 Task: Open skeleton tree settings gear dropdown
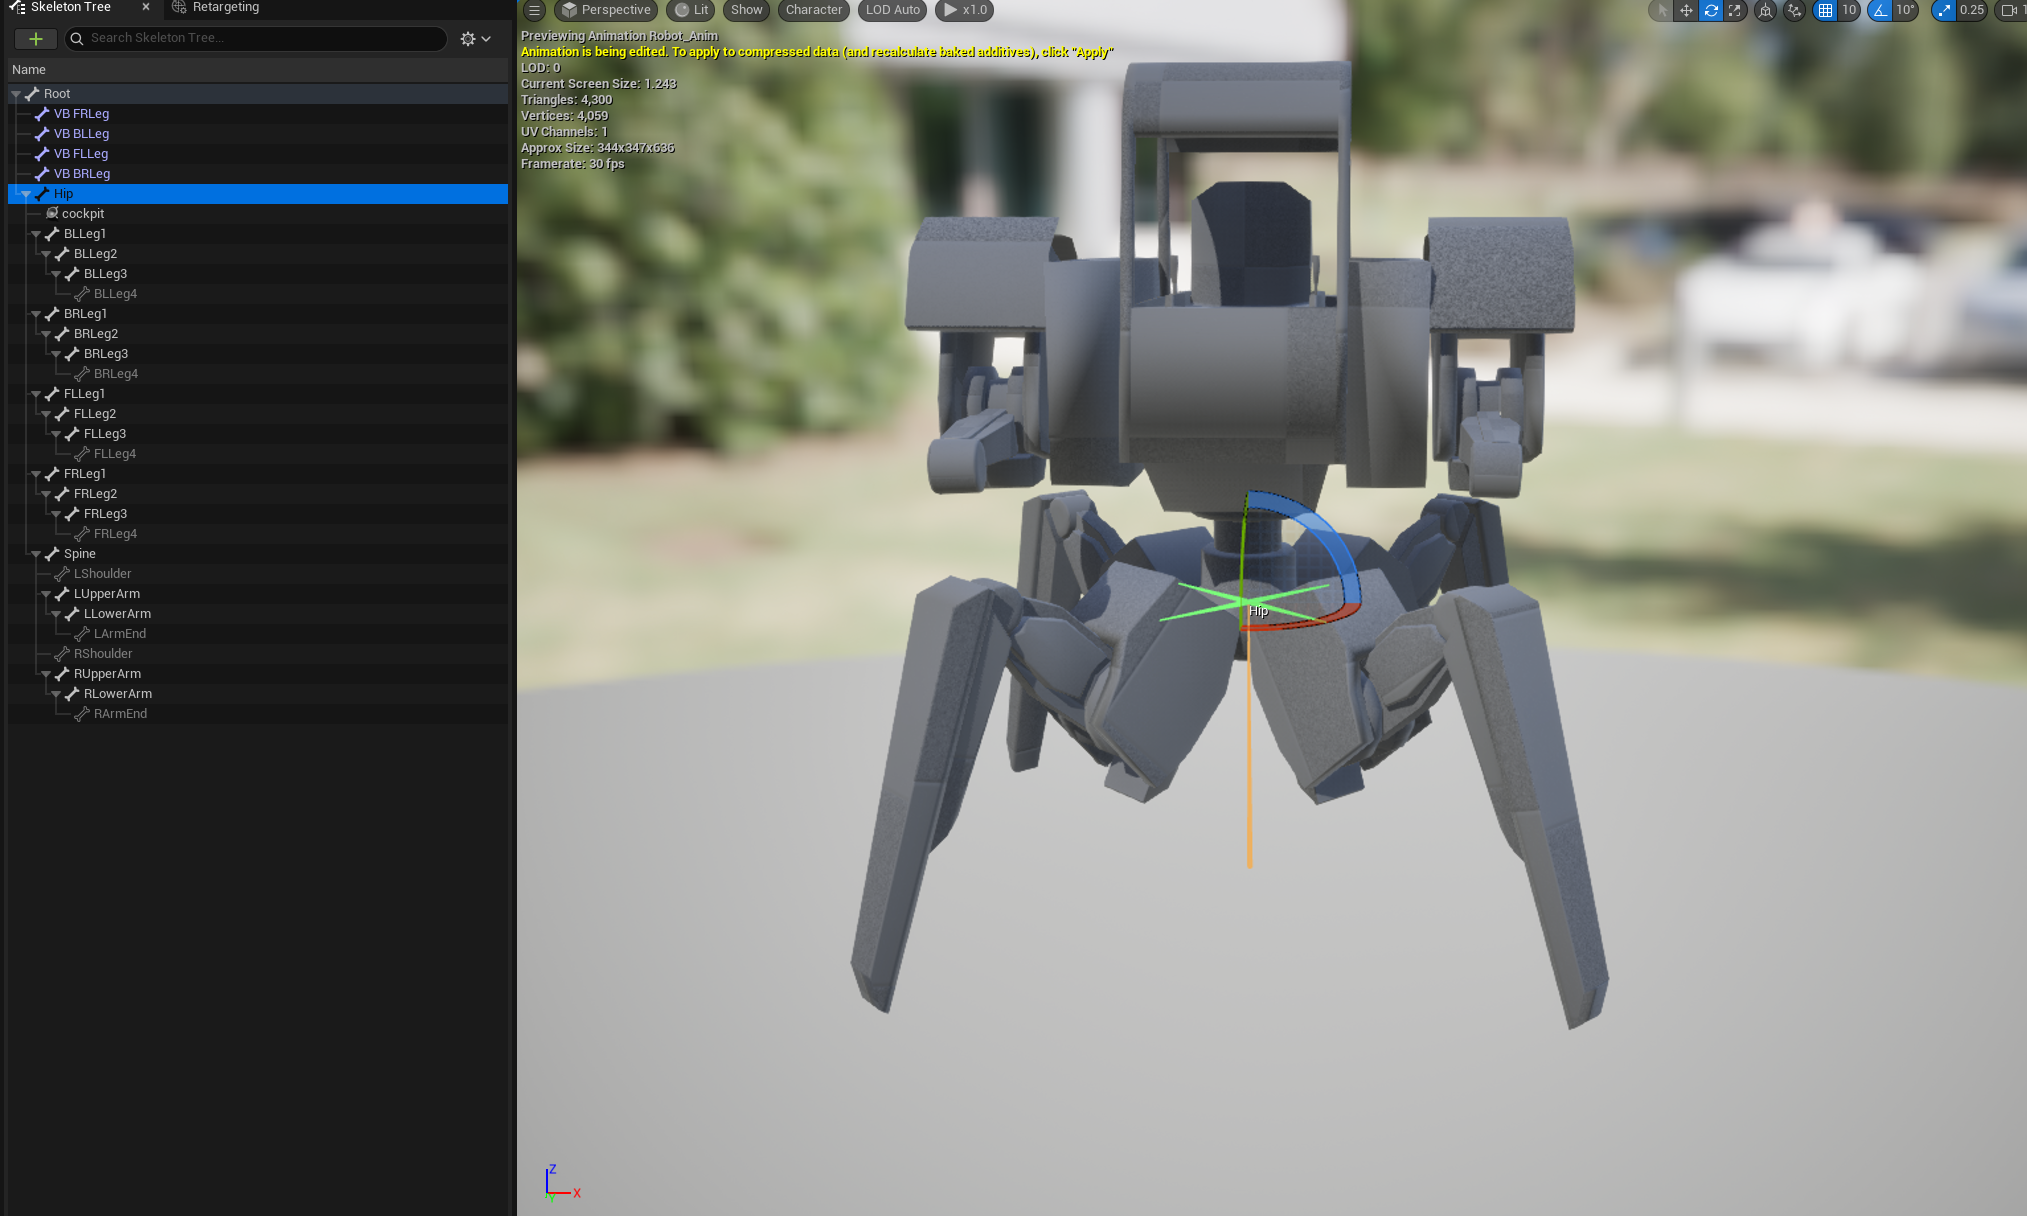coord(475,38)
